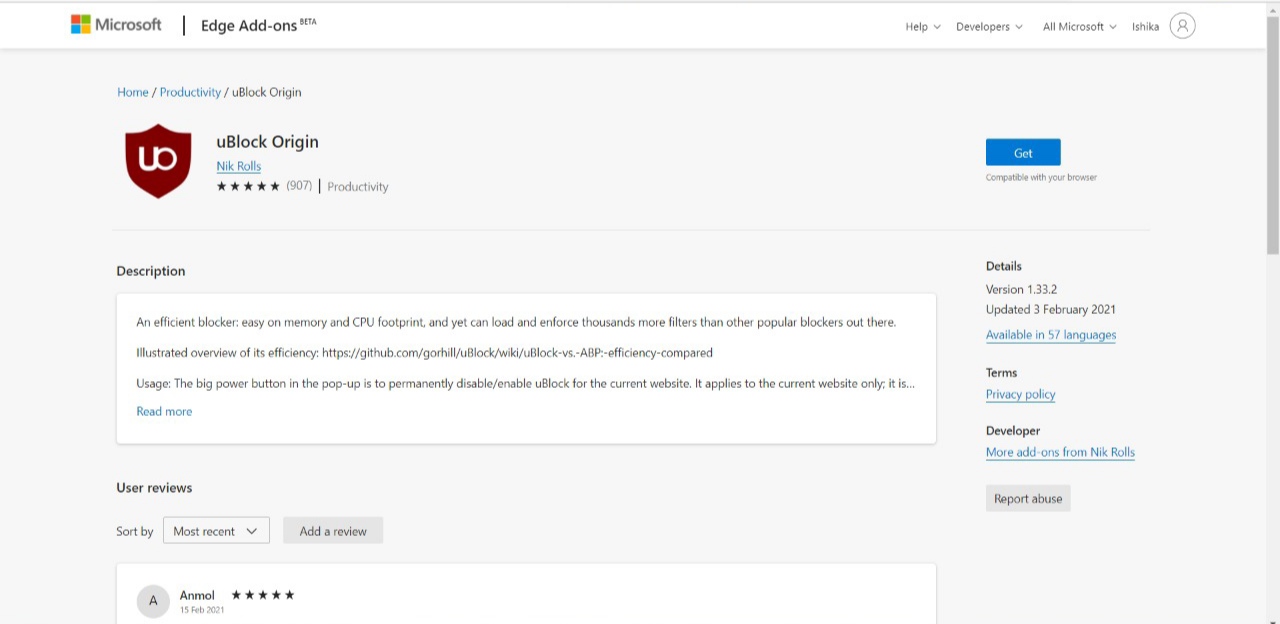Click the Get button
The width and height of the screenshot is (1280, 624).
point(1023,153)
